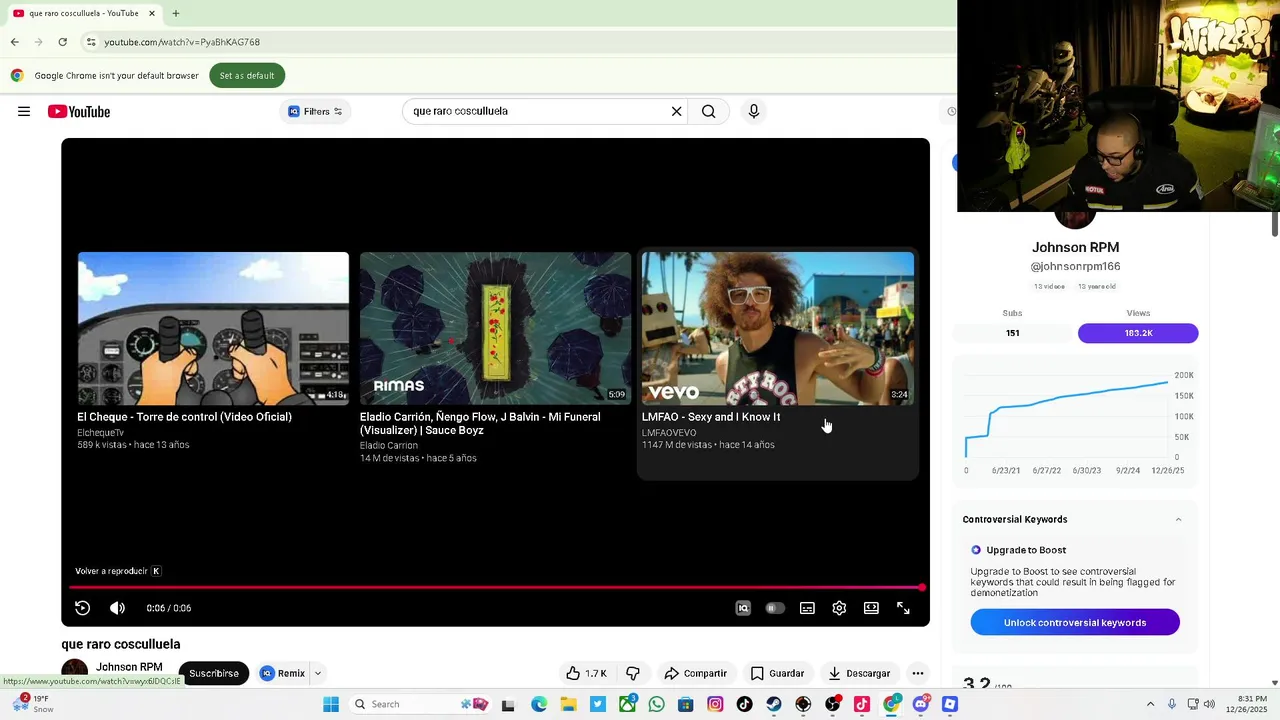Toggle the autoplay switch in the player
Screen dimensions: 1280x720
(775, 608)
